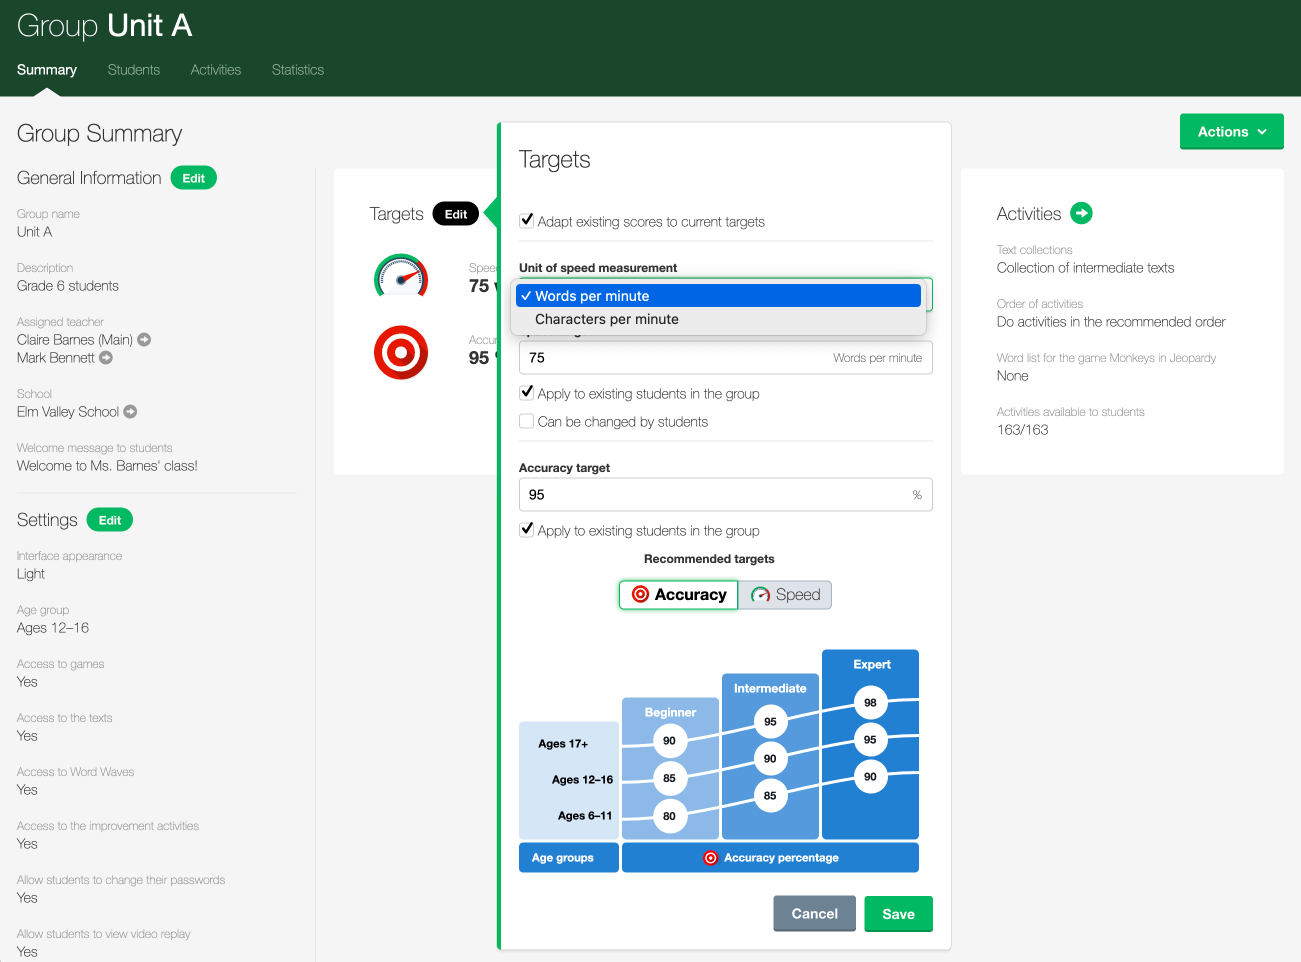Screen dimensions: 1301x962
Task: Cancel the Targets dialog
Action: pyautogui.click(x=814, y=914)
